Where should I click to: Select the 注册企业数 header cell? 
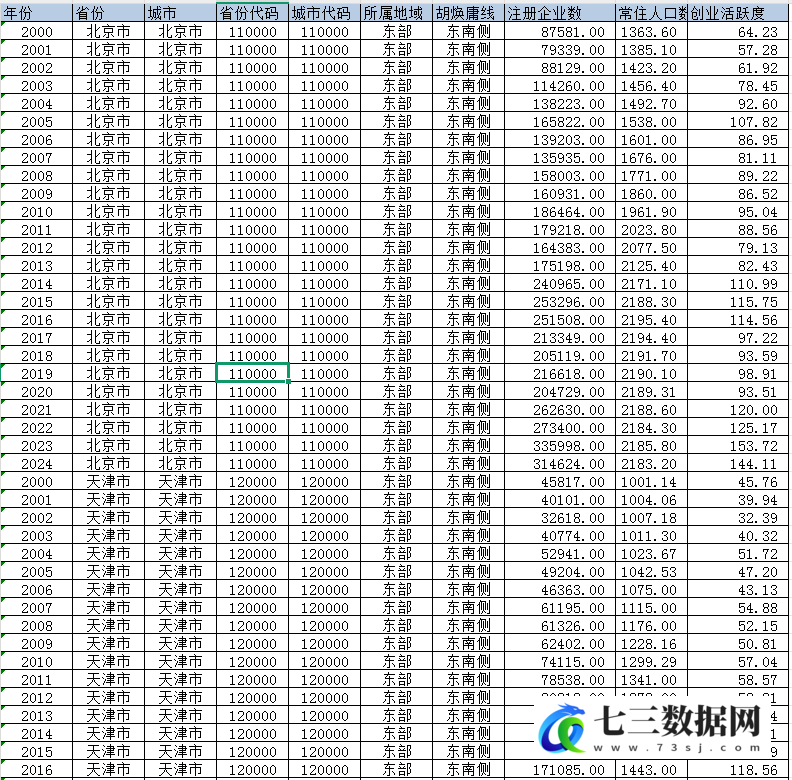(x=560, y=13)
